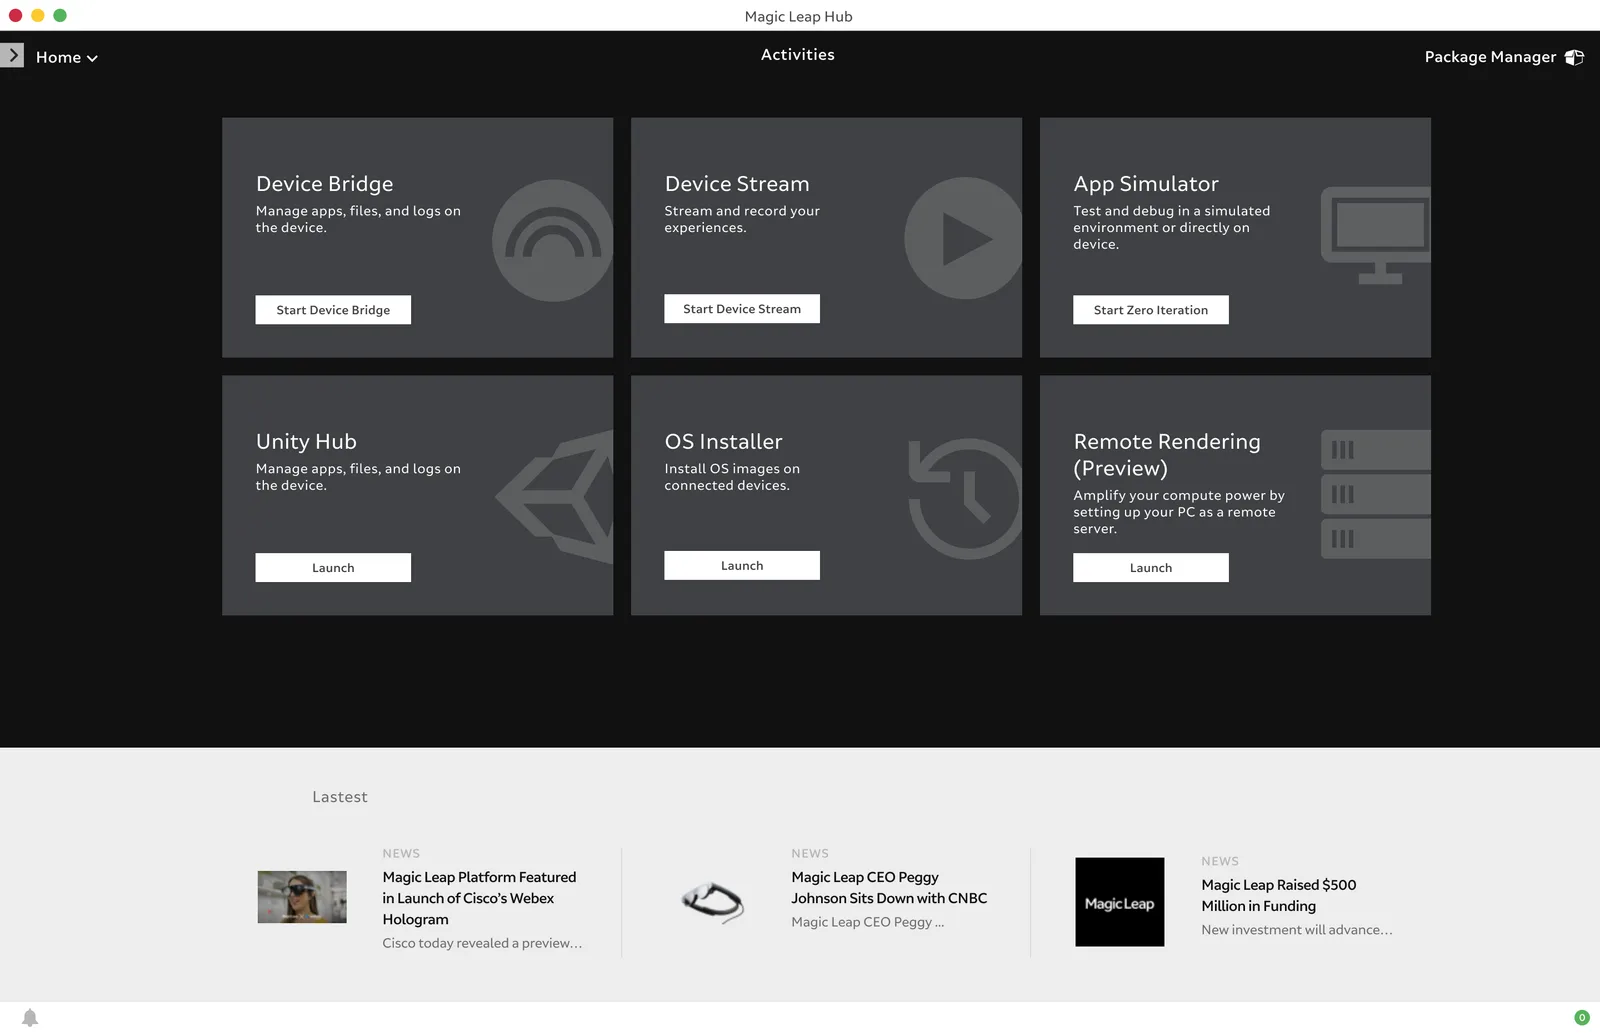Start Device Stream
Screen dimensions: 1600x1033
(x=742, y=309)
